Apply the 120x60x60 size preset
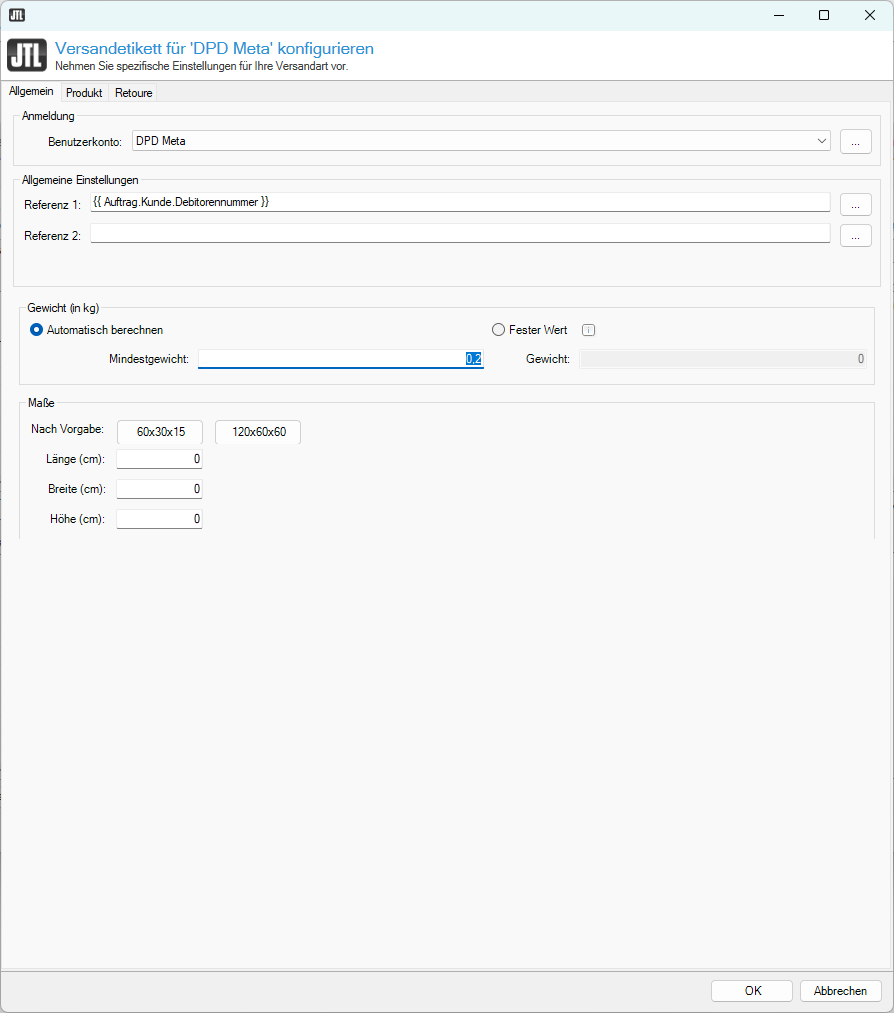This screenshot has width=894, height=1013. pos(258,432)
